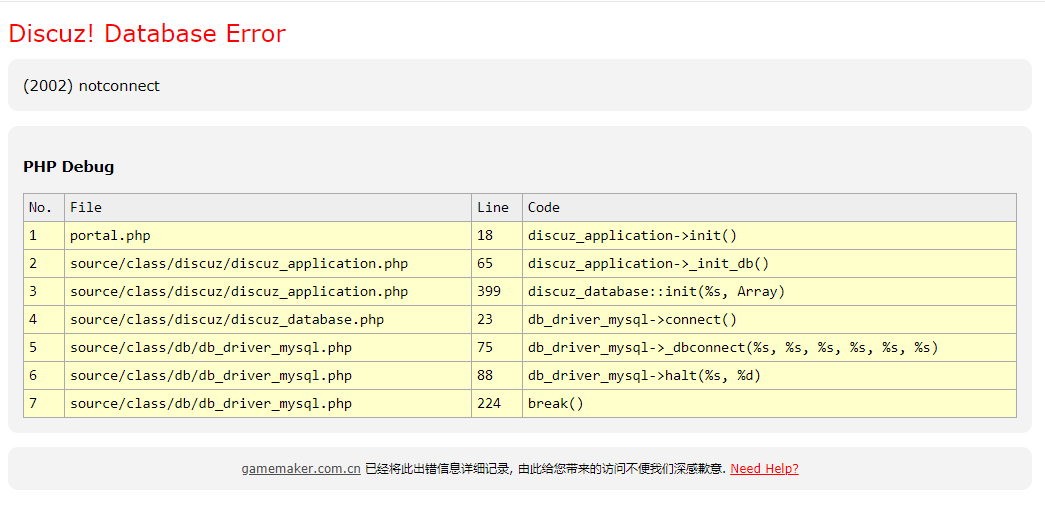This screenshot has height=516, width=1045.
Task: Select the break() code cell
Action: point(555,404)
